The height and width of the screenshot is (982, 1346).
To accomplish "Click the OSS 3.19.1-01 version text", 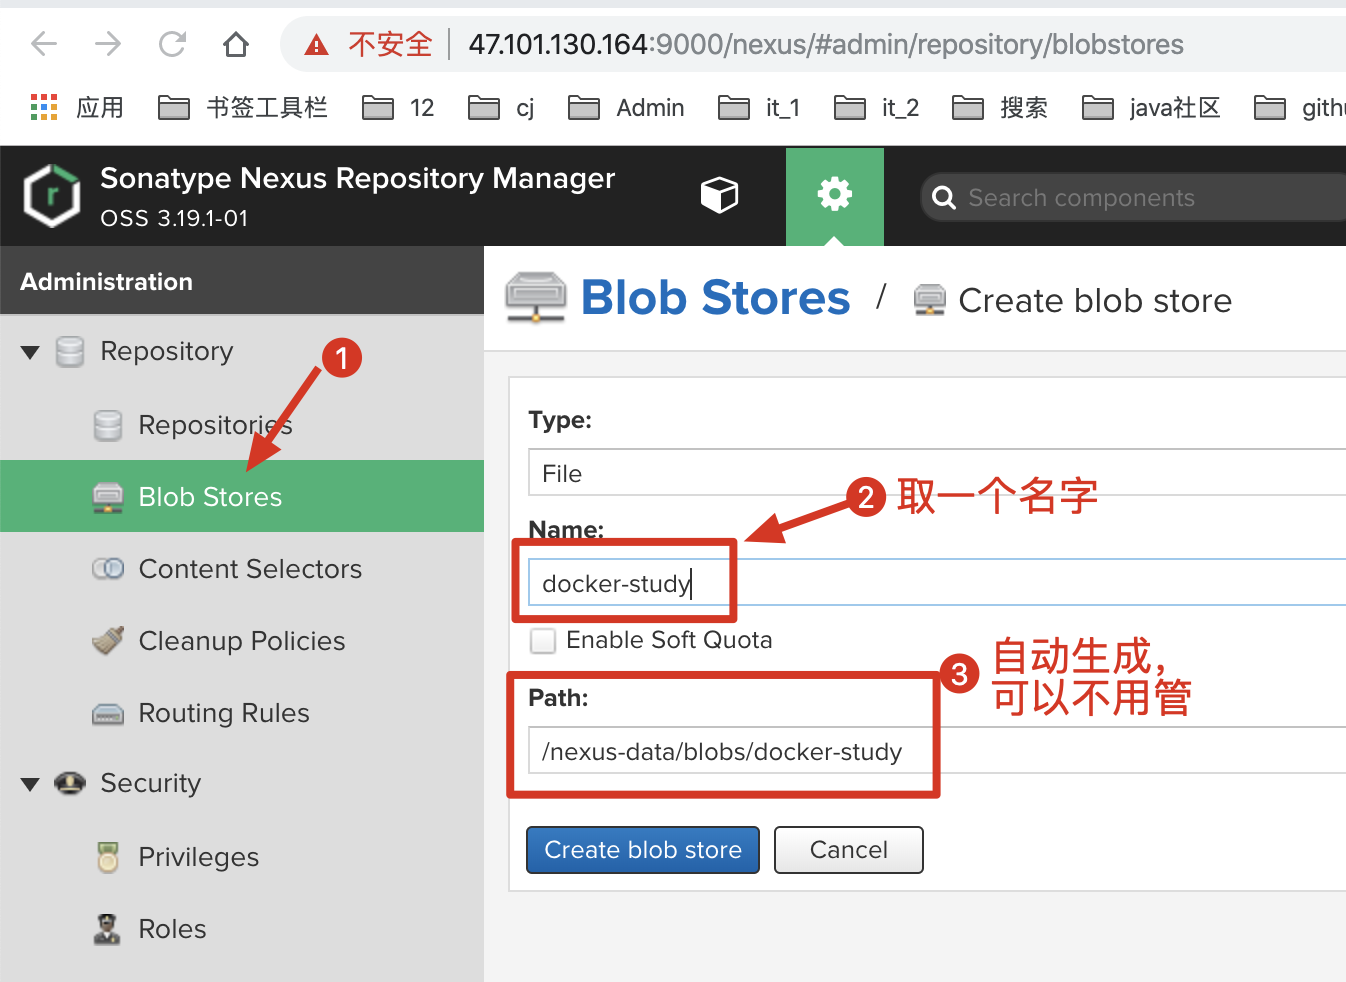I will click(174, 218).
